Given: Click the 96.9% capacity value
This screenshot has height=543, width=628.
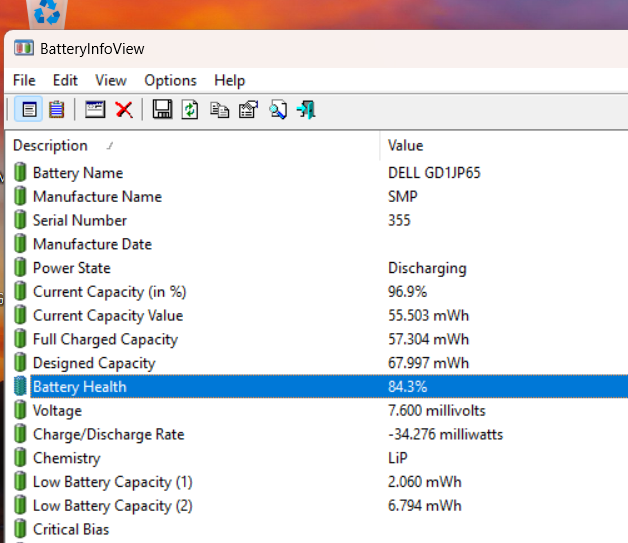Looking at the screenshot, I should (x=407, y=292).
